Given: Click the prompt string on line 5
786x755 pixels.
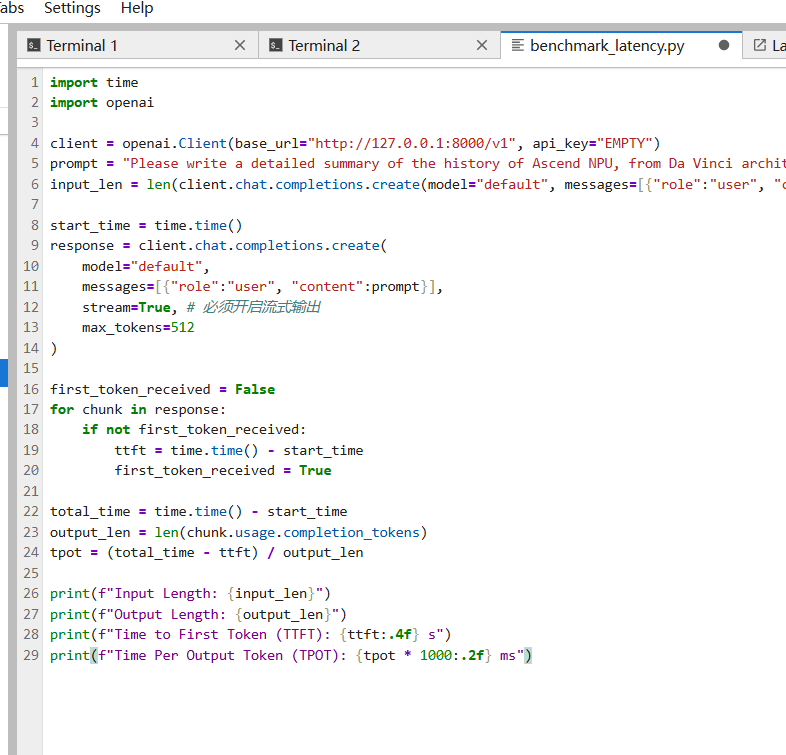Looking at the screenshot, I should tap(454, 164).
